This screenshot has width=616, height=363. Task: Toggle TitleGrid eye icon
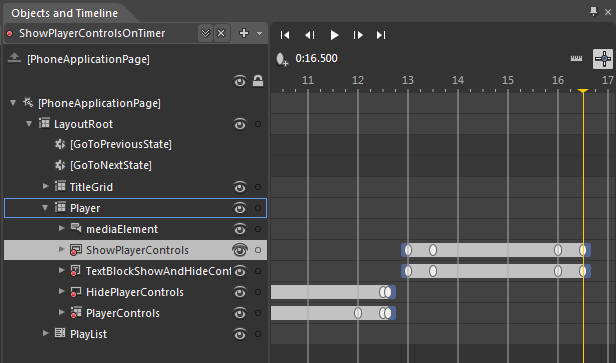[x=240, y=187]
